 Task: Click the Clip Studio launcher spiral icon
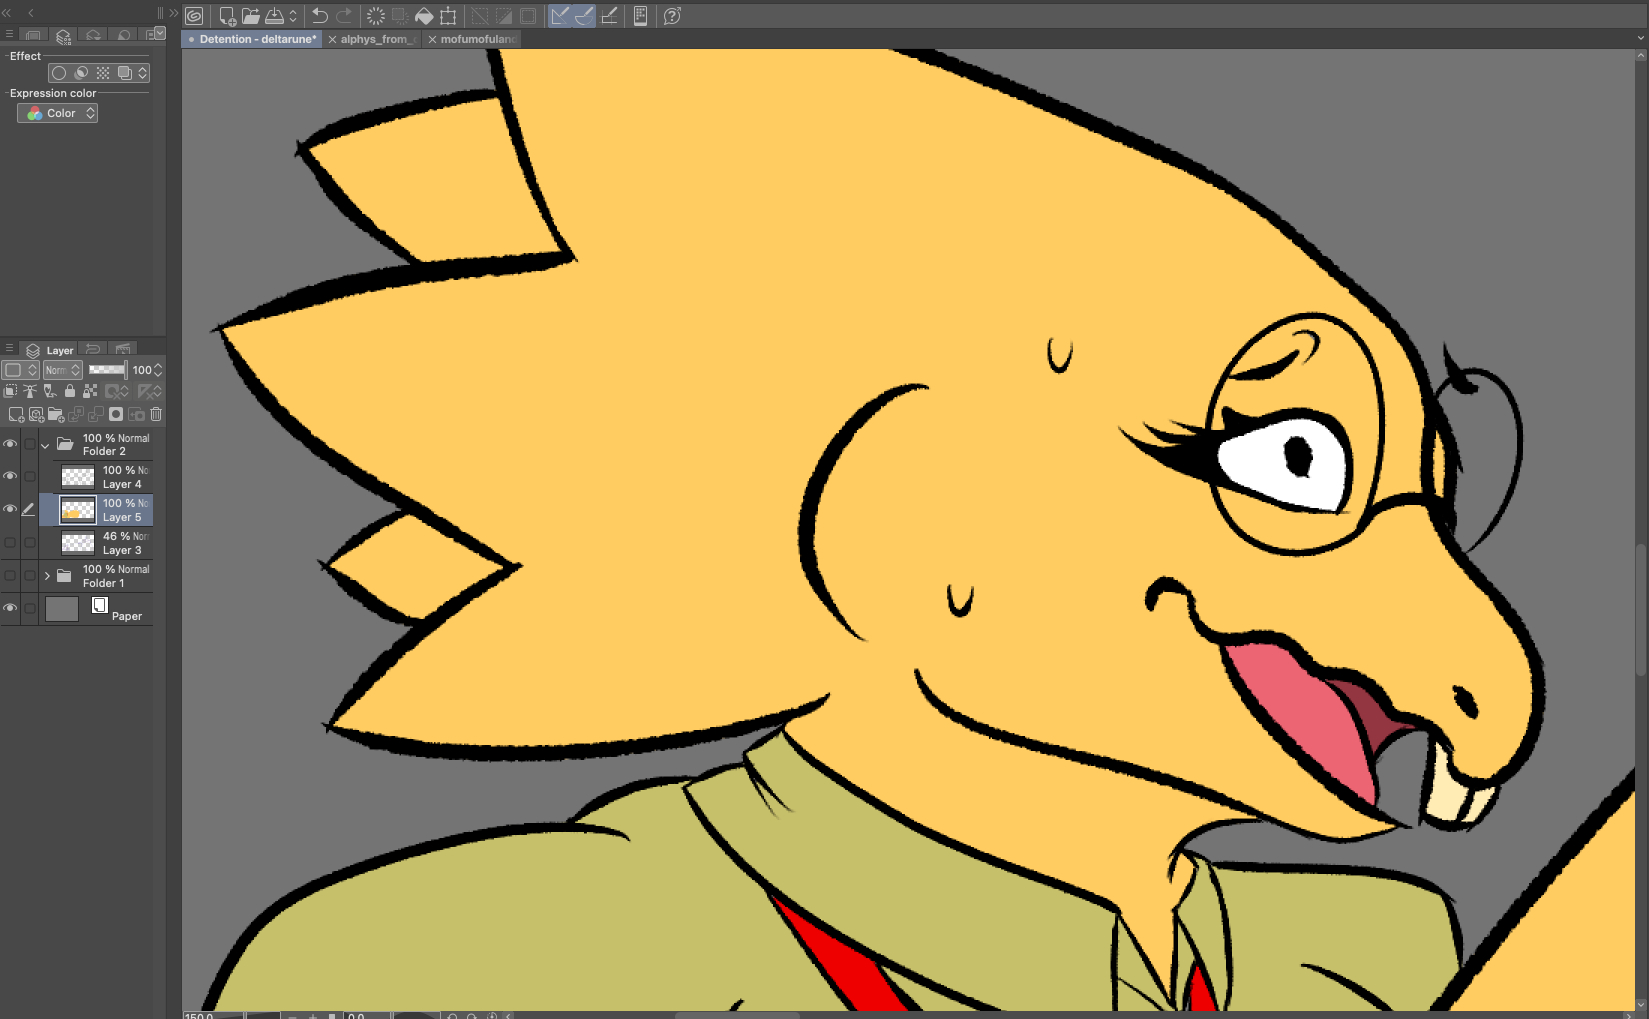(194, 16)
